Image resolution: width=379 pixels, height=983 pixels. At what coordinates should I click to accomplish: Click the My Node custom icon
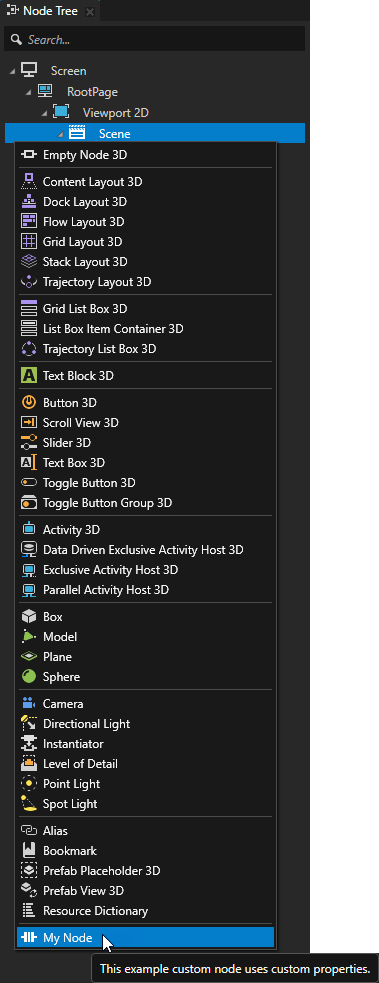click(x=29, y=939)
